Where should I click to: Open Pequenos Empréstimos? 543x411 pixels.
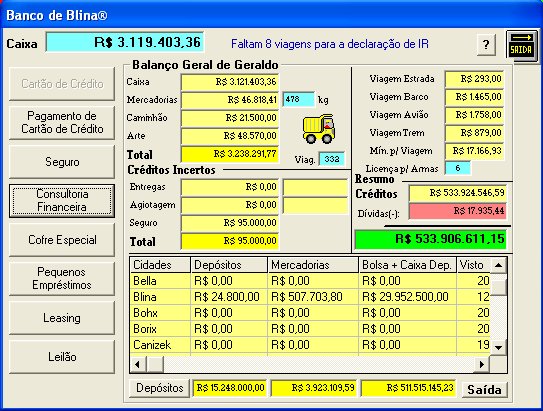62,278
